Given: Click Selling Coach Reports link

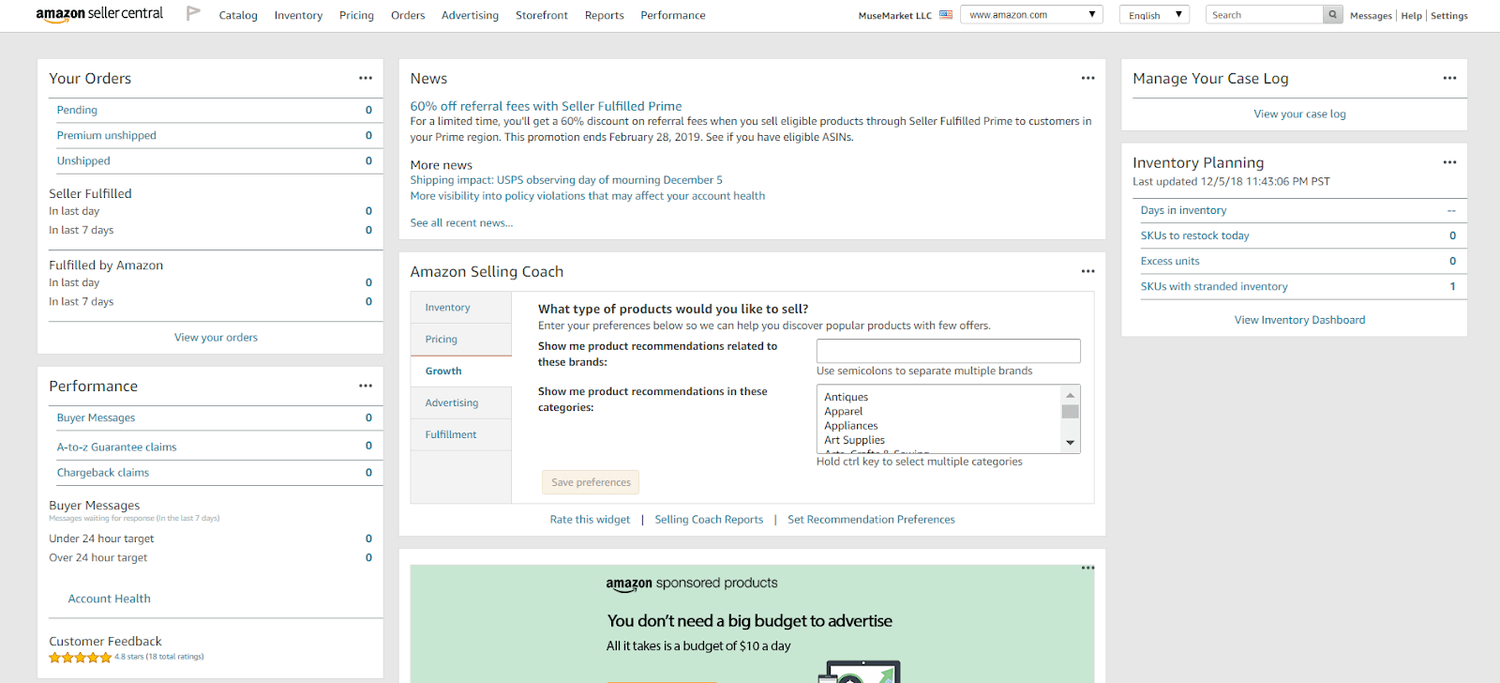Looking at the screenshot, I should [x=709, y=519].
